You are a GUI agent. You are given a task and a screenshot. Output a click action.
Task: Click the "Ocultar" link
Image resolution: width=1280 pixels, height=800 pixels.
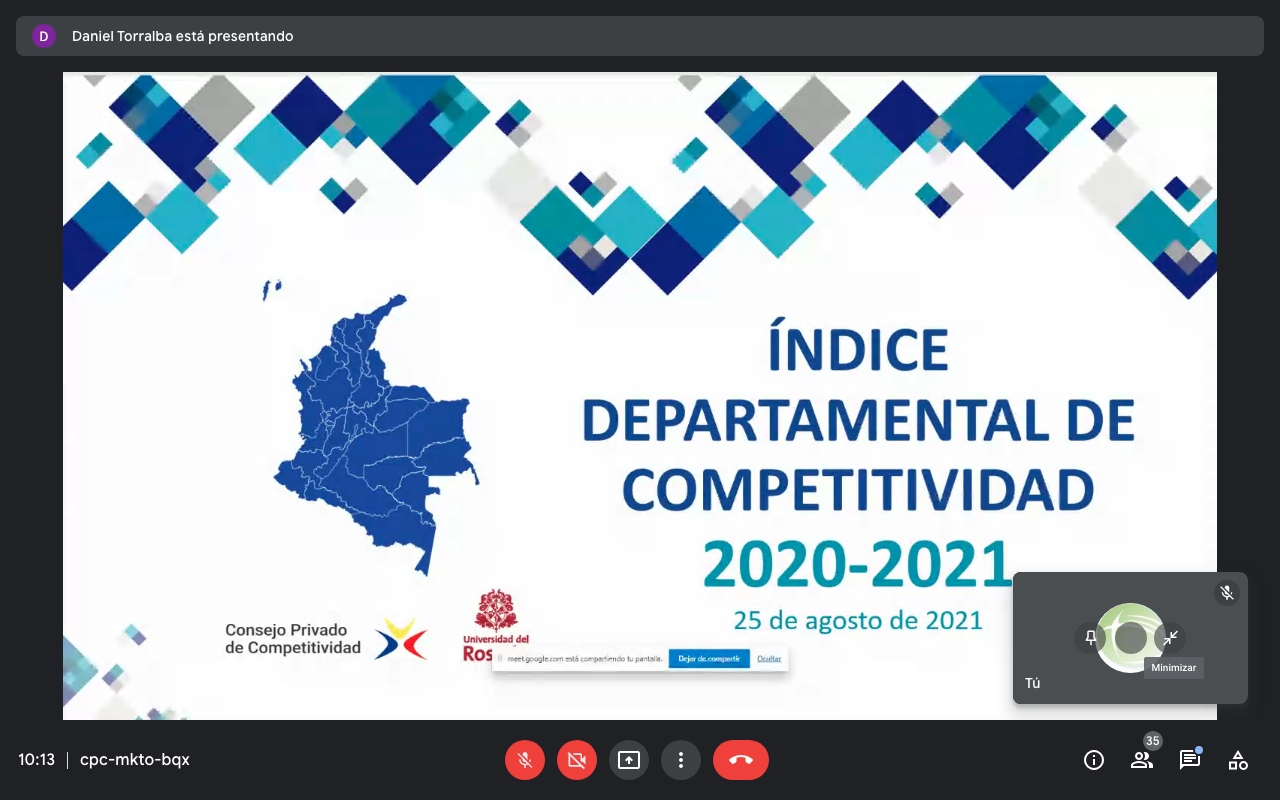(x=769, y=659)
